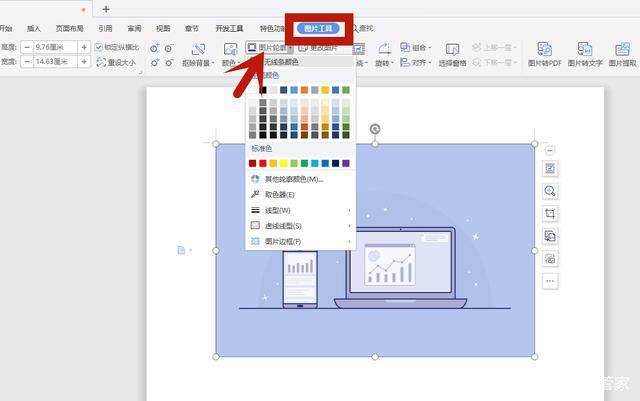Expand the 线型(W) line weight submenu

click(300, 210)
